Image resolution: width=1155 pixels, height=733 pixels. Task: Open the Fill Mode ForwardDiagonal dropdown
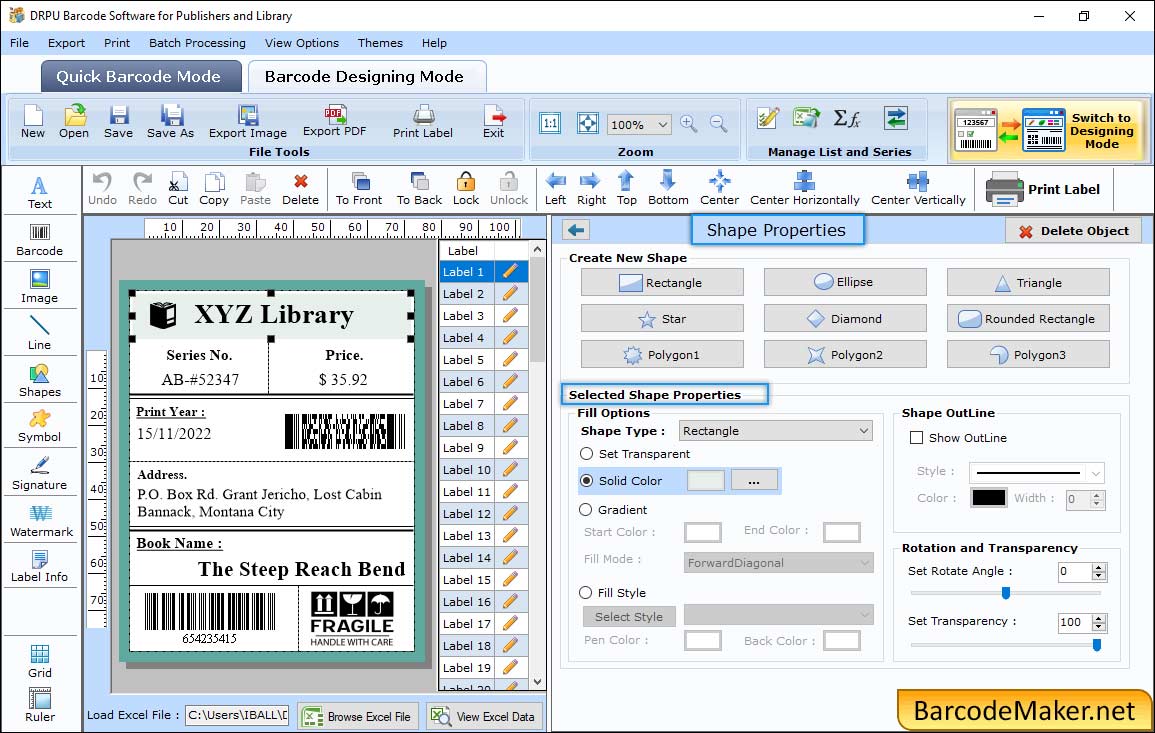(x=779, y=563)
